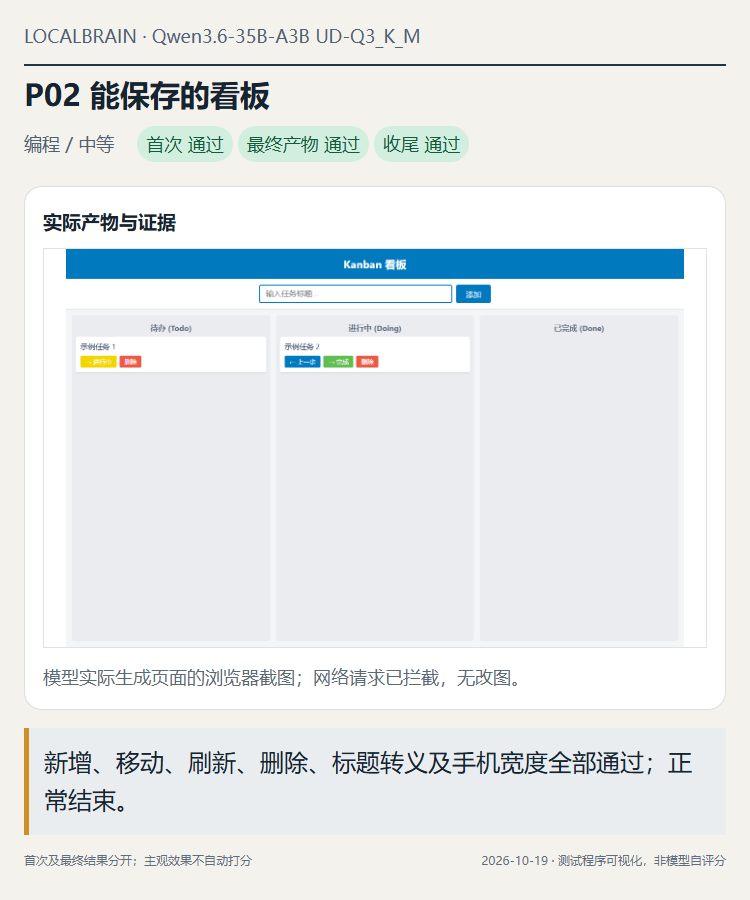Click blue 上一步 button on 示例任务 2
The width and height of the screenshot is (750, 900).
pos(302,362)
